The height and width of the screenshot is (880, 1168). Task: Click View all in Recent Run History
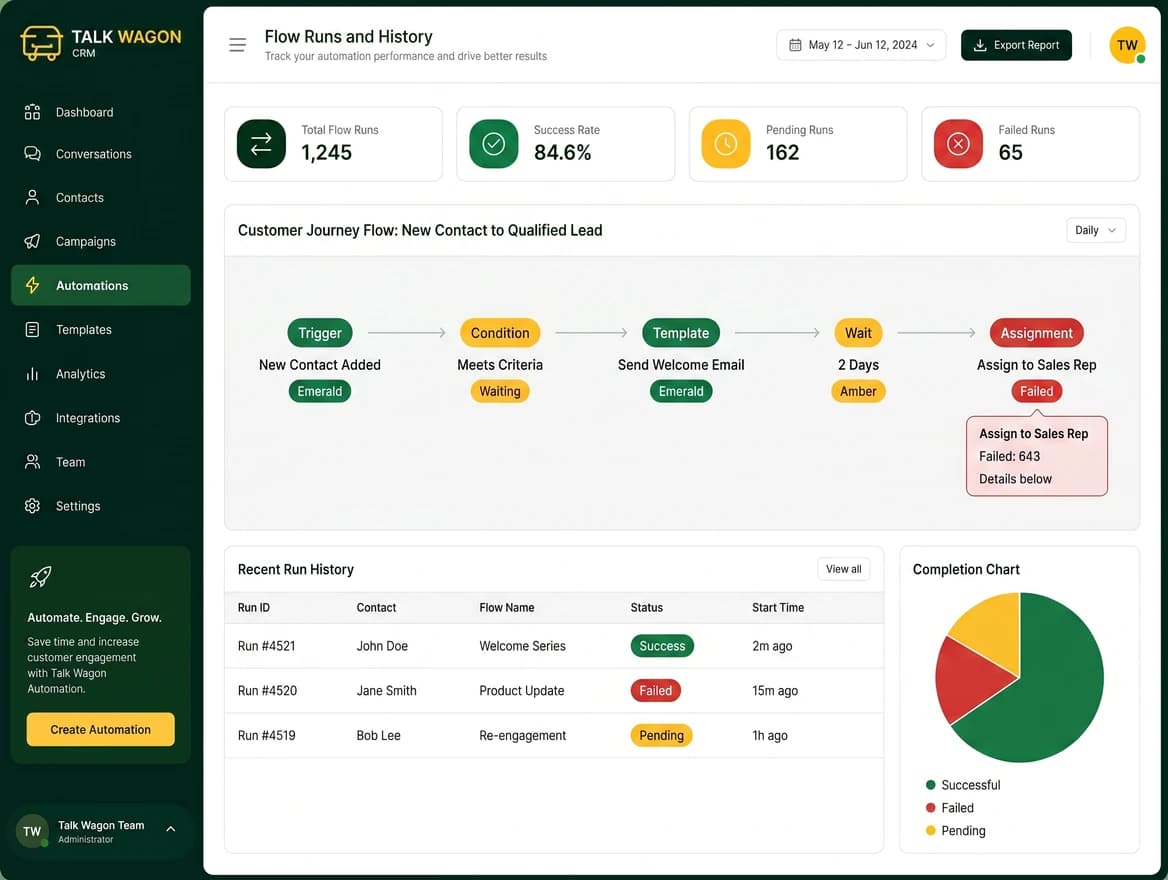point(843,569)
